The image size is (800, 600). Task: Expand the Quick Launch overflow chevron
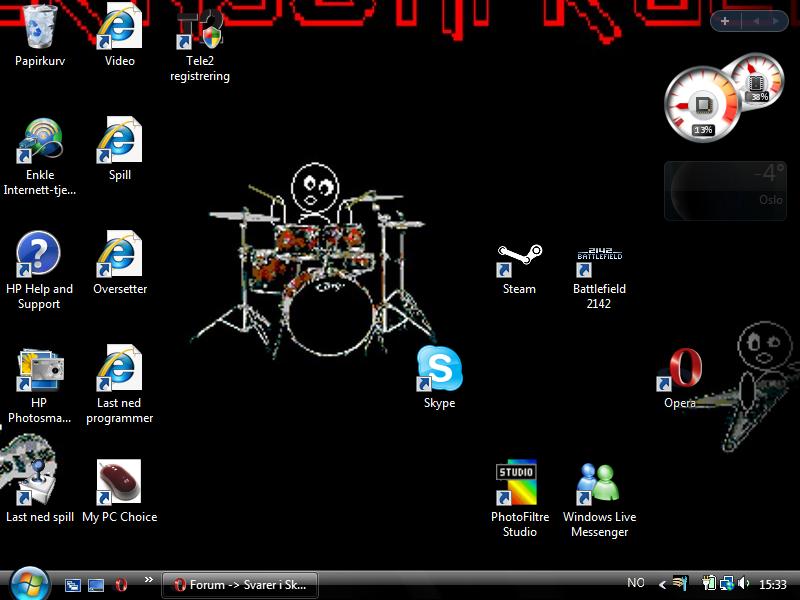click(148, 580)
